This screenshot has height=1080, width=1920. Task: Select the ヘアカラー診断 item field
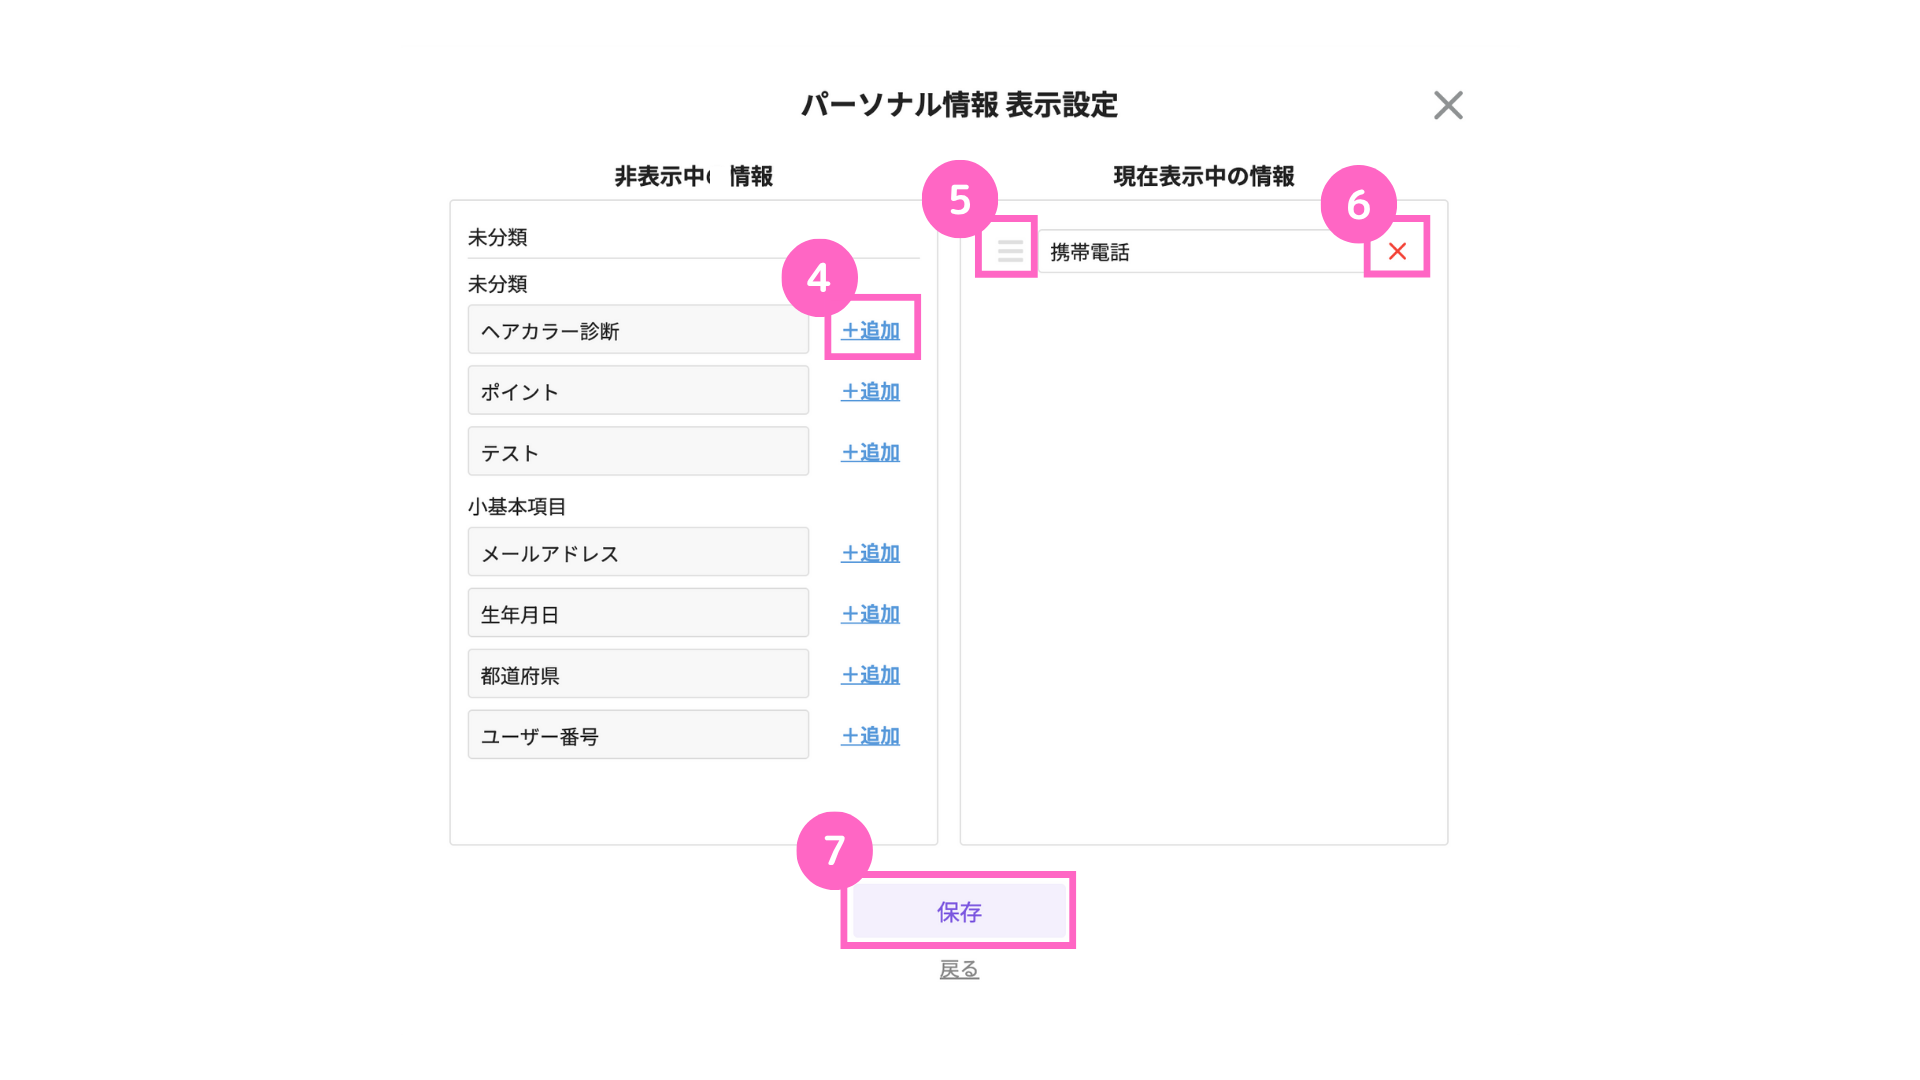pos(638,330)
